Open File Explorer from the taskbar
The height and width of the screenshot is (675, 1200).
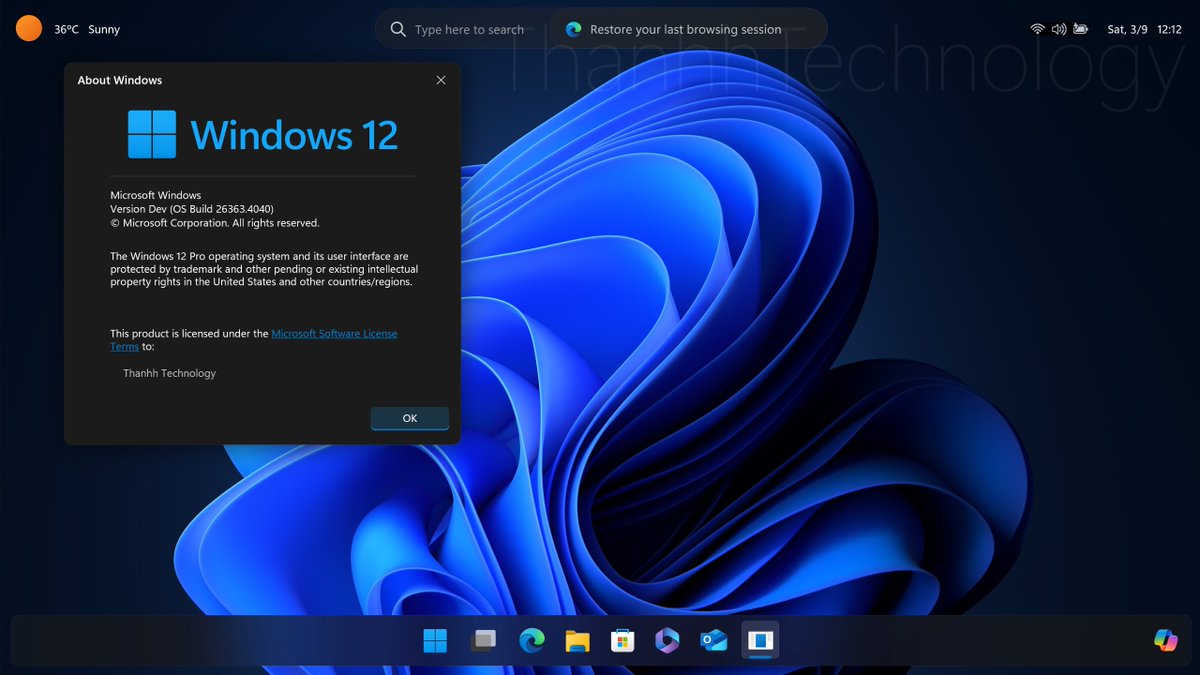pyautogui.click(x=577, y=641)
